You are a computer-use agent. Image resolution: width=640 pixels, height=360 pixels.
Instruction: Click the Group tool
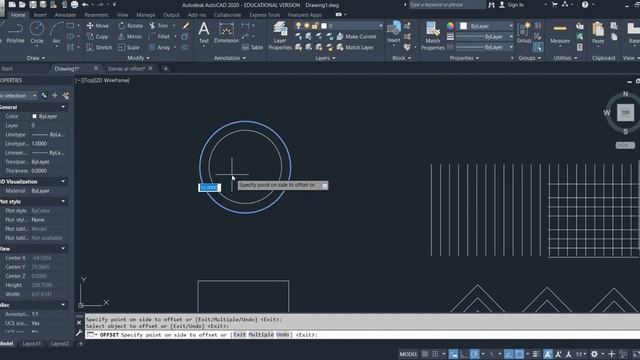(524, 33)
